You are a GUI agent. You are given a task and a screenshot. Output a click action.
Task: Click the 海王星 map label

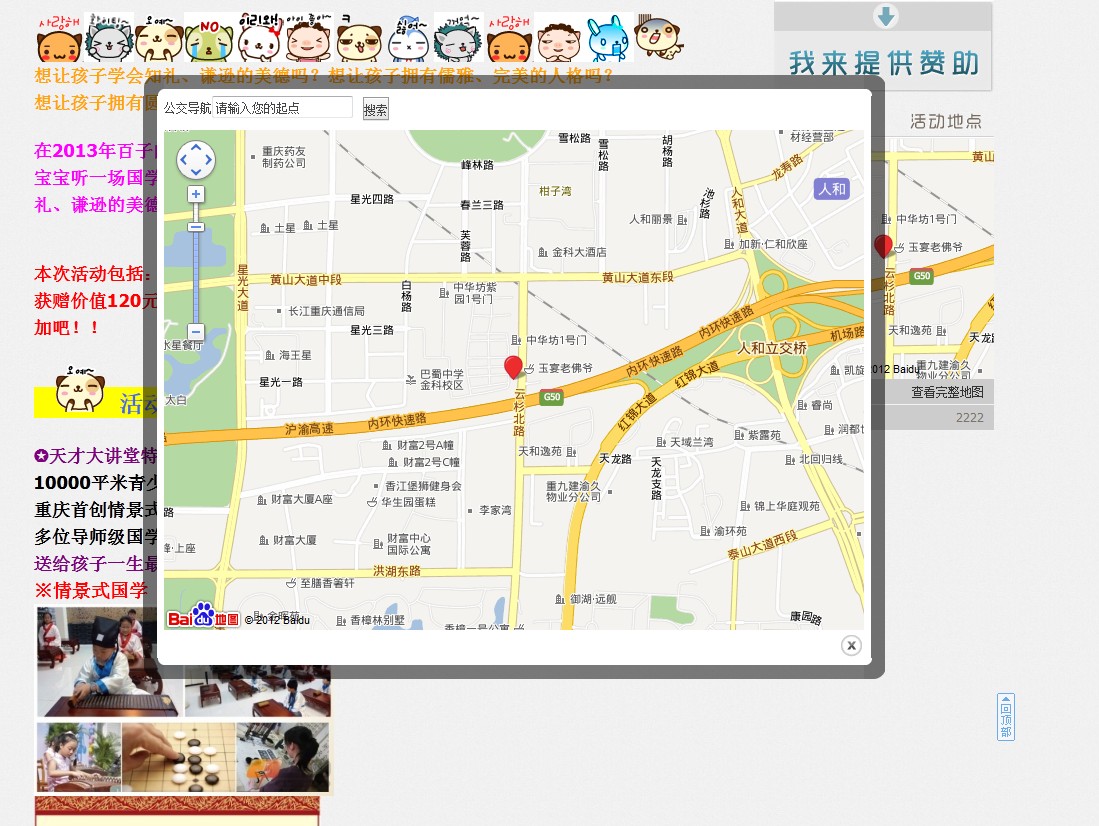[x=295, y=356]
